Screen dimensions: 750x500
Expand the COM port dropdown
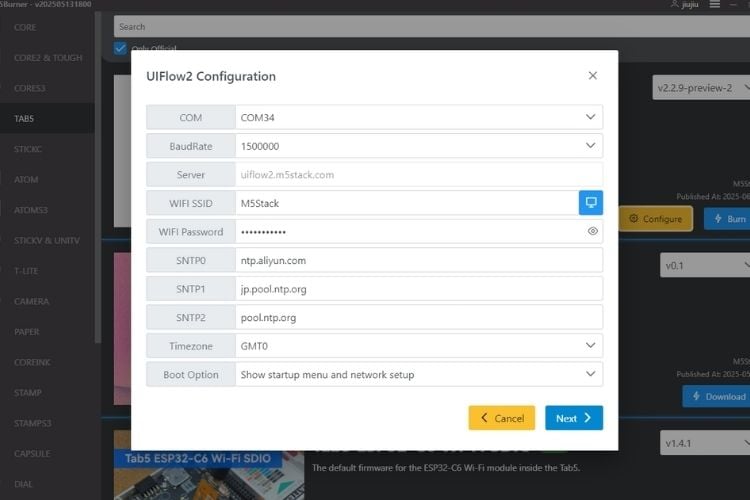point(419,117)
